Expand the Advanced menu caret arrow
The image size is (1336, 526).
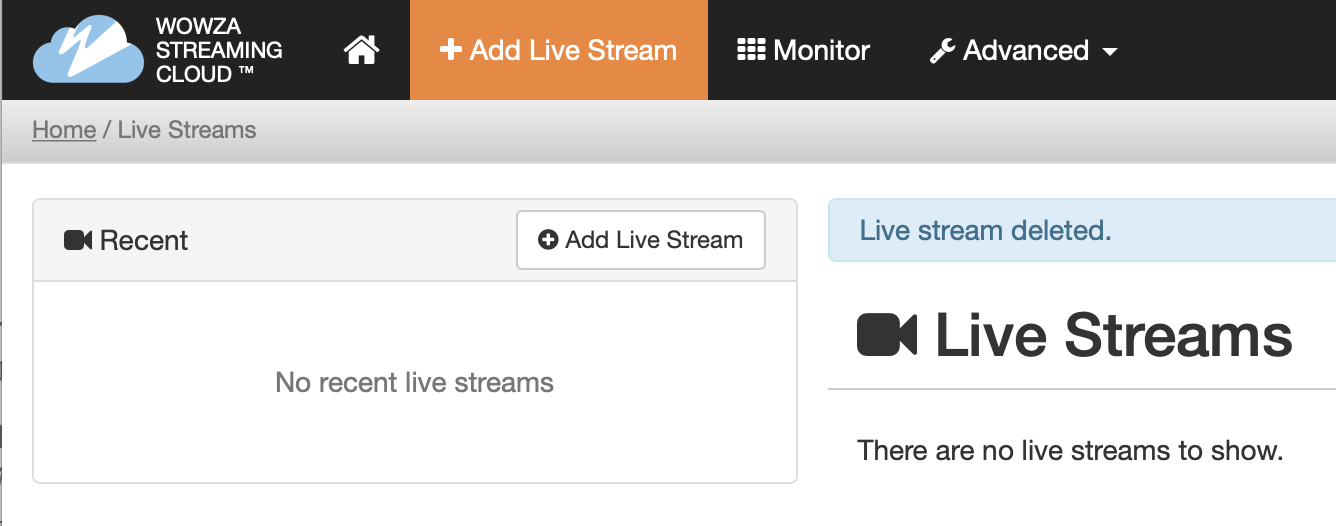(x=1109, y=52)
